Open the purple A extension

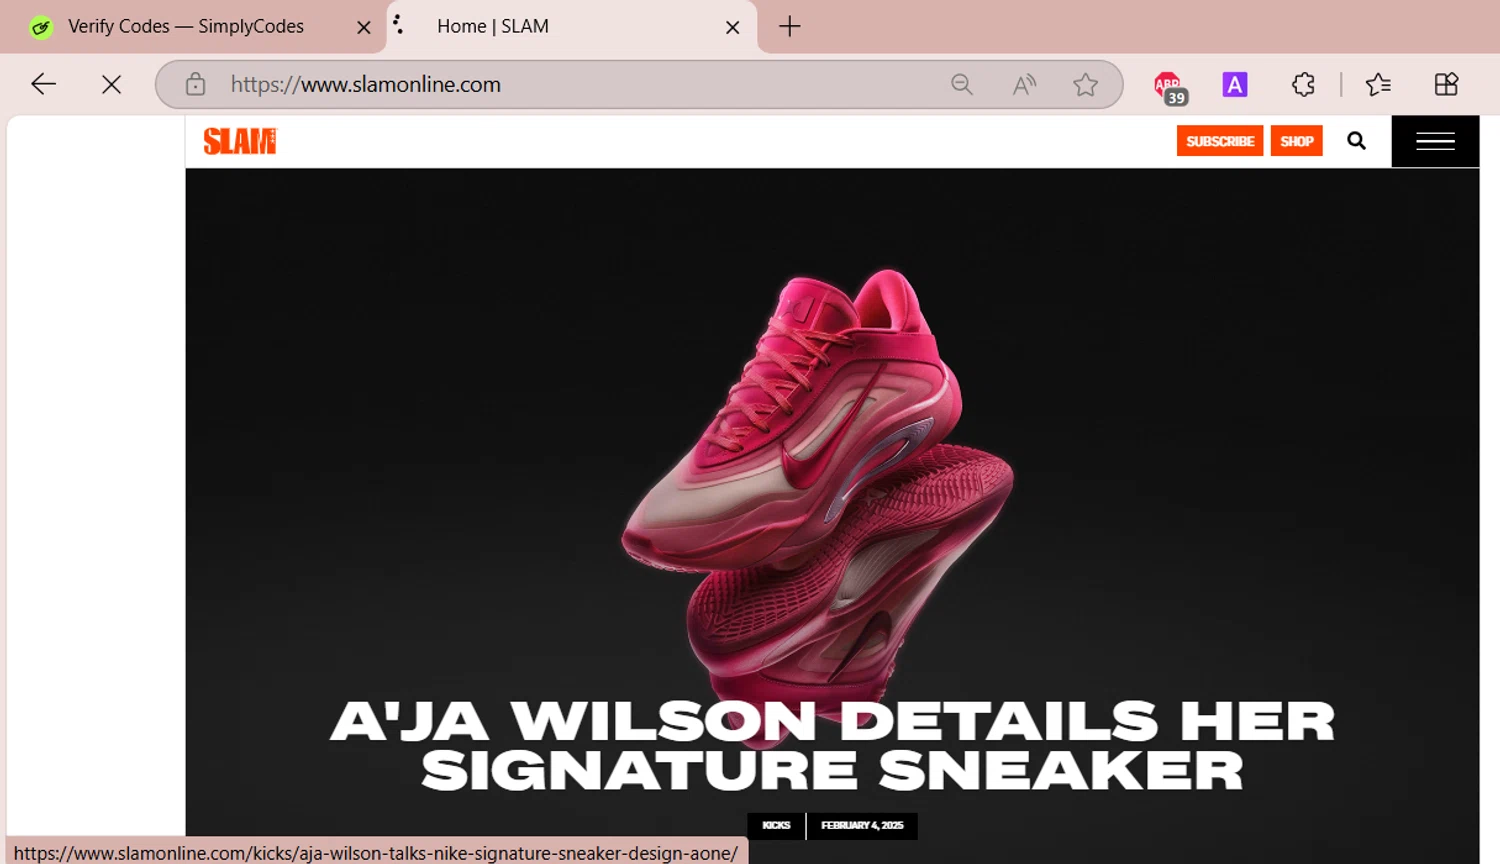click(1235, 84)
